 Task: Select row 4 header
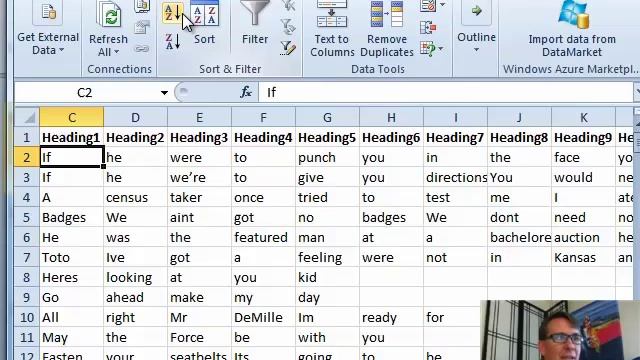[x=27, y=198]
